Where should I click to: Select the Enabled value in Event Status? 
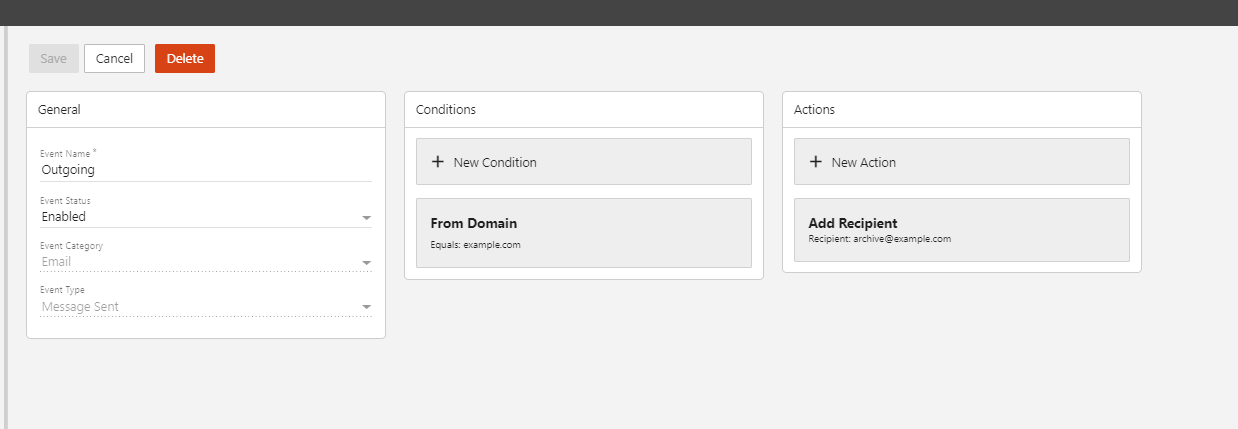point(64,216)
